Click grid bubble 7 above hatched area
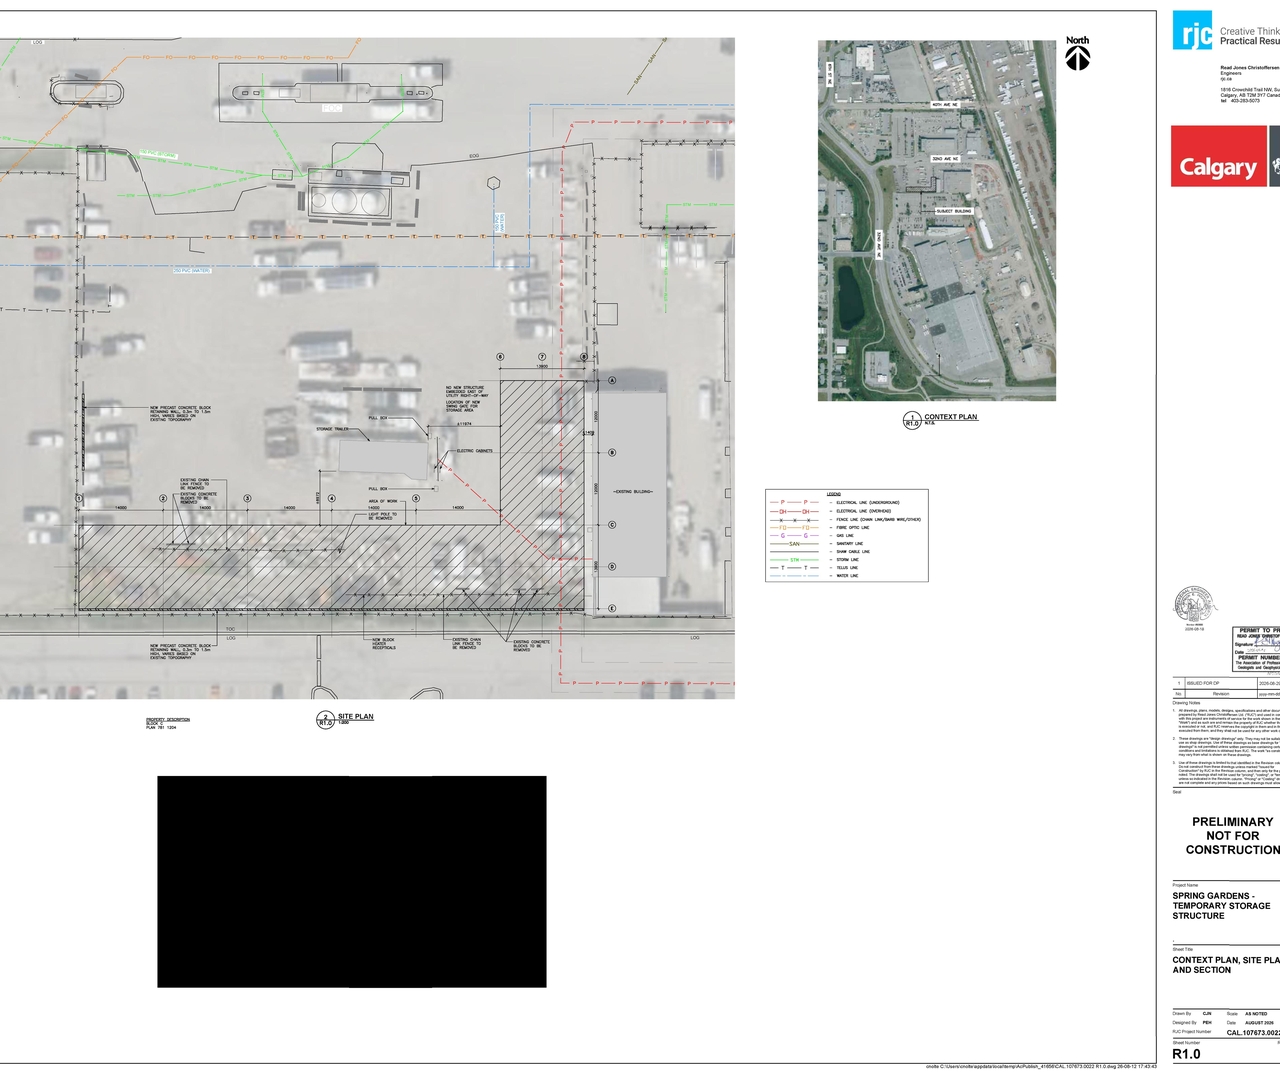 (542, 357)
